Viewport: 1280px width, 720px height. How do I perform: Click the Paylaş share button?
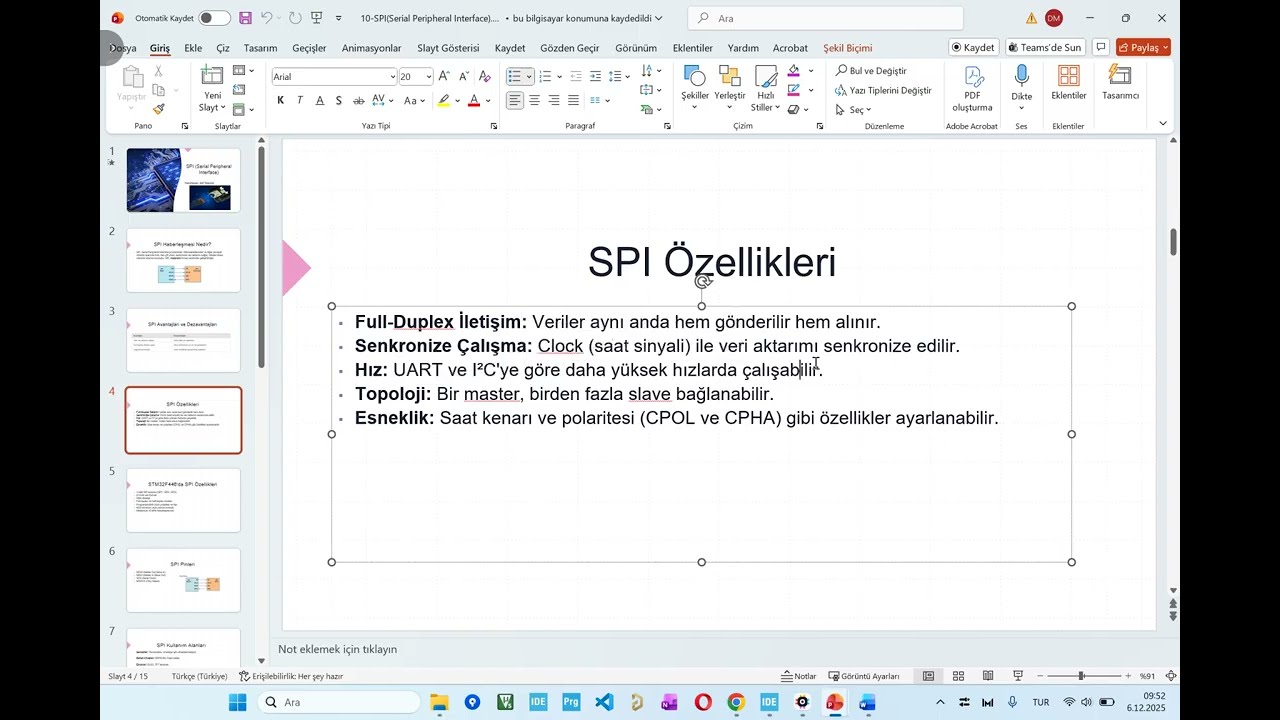pyautogui.click(x=1143, y=47)
